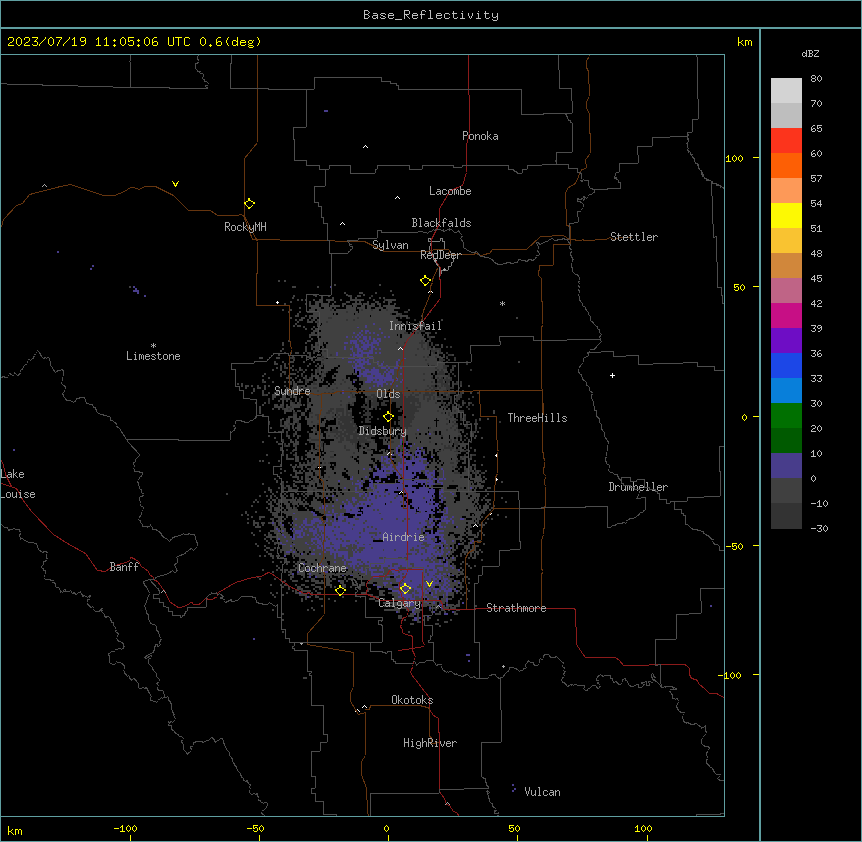The width and height of the screenshot is (862, 842).
Task: Click the asterisk marker above Limestone label
Action: [153, 345]
